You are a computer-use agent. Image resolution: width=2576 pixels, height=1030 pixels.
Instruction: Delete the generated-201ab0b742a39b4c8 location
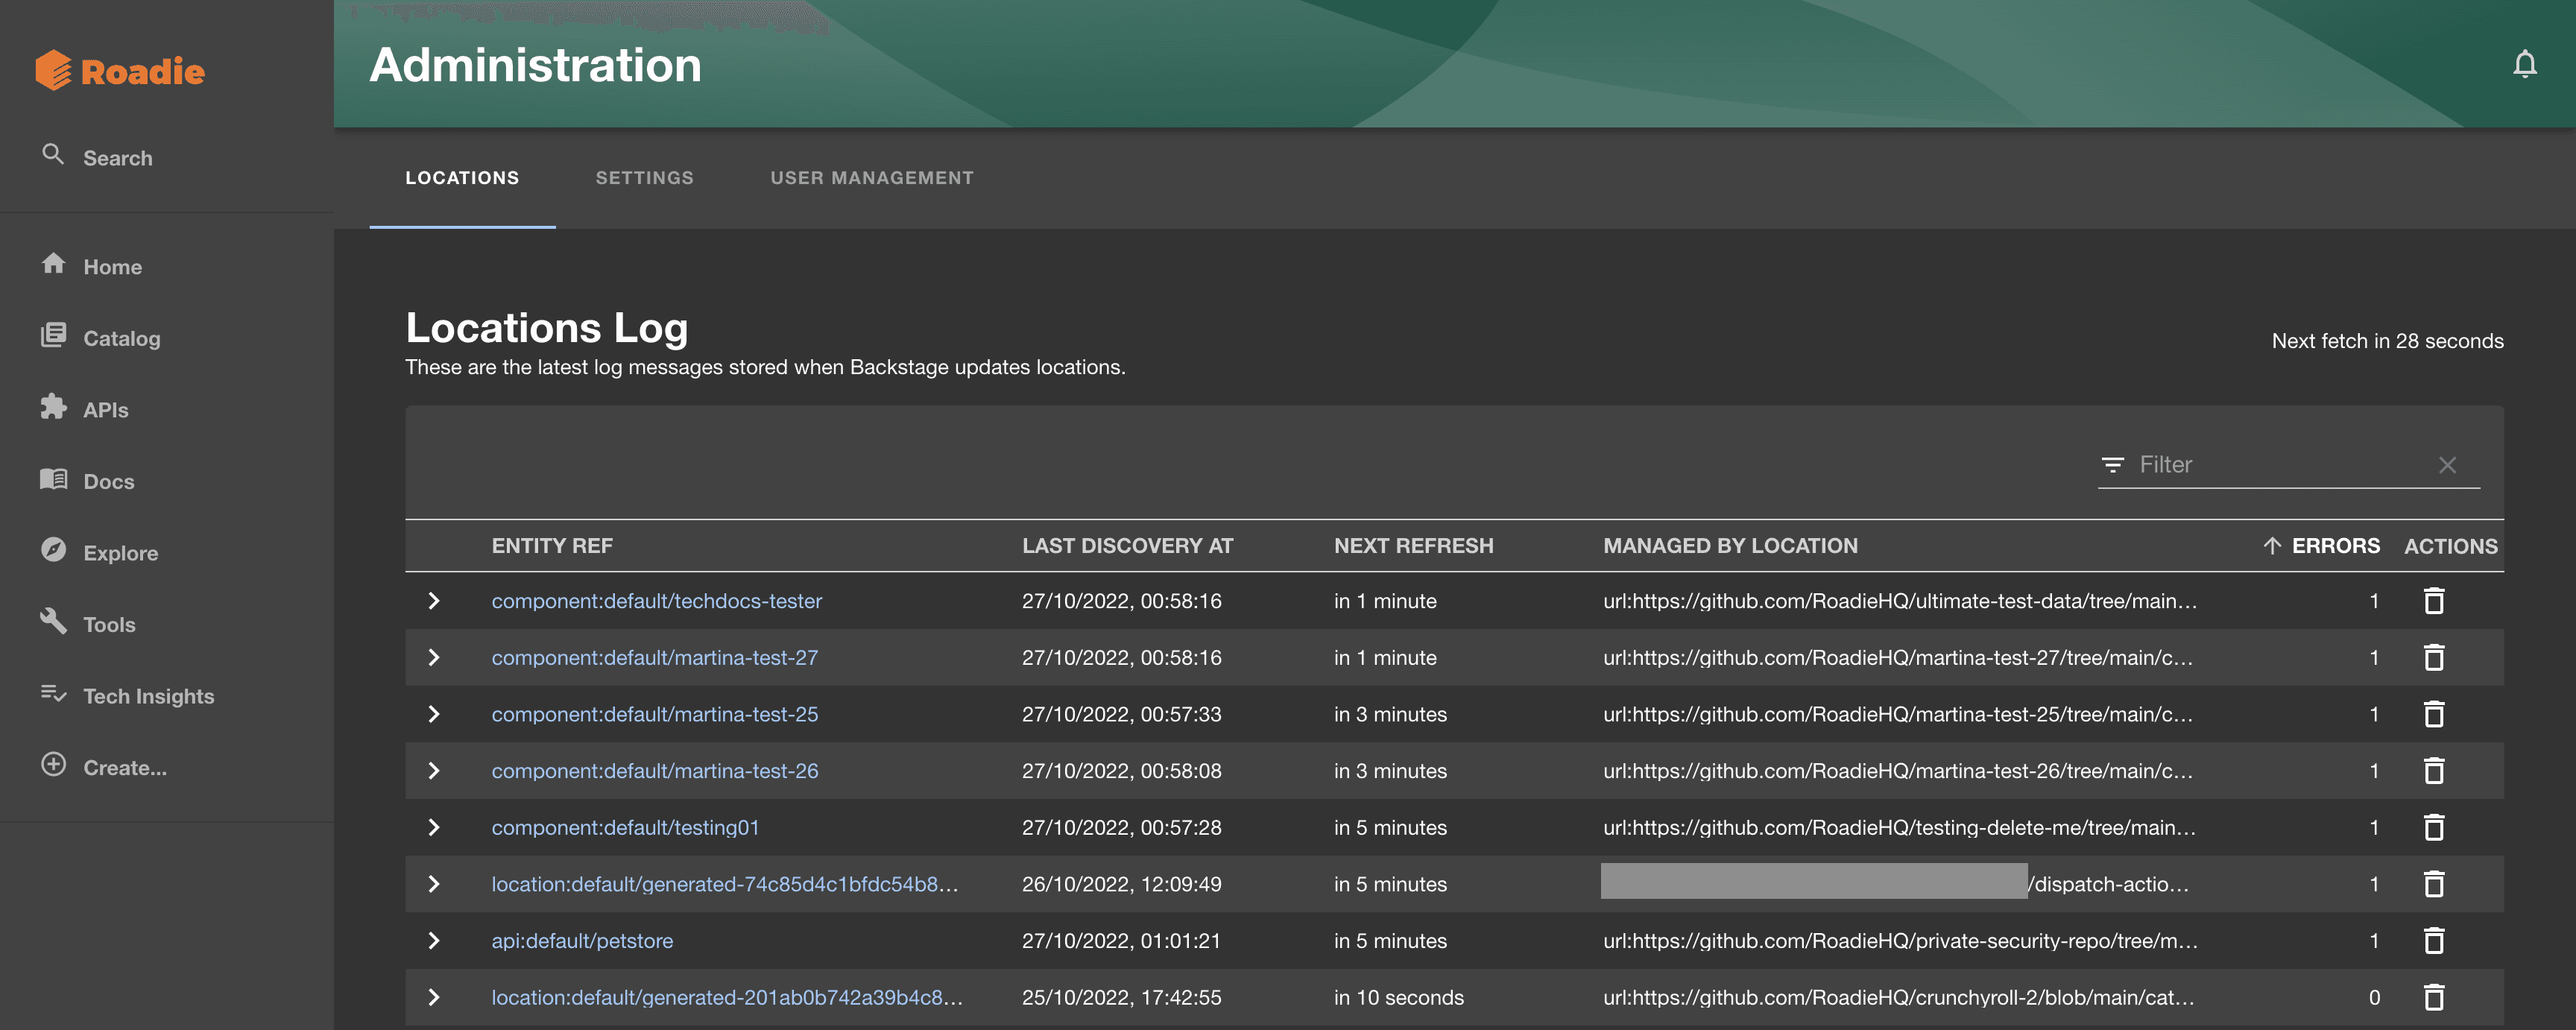click(2434, 997)
